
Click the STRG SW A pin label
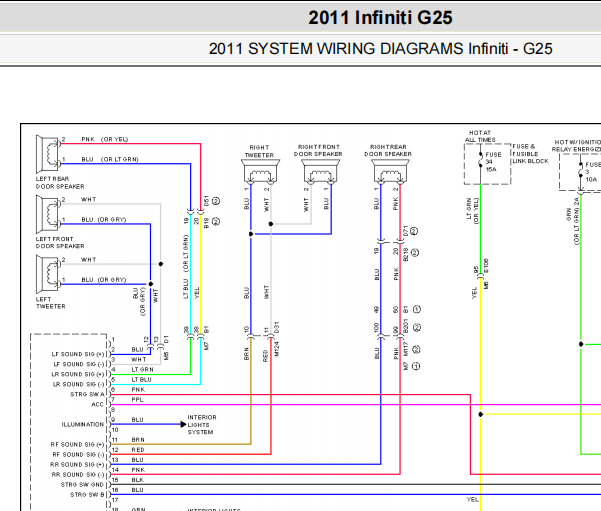[x=89, y=394]
